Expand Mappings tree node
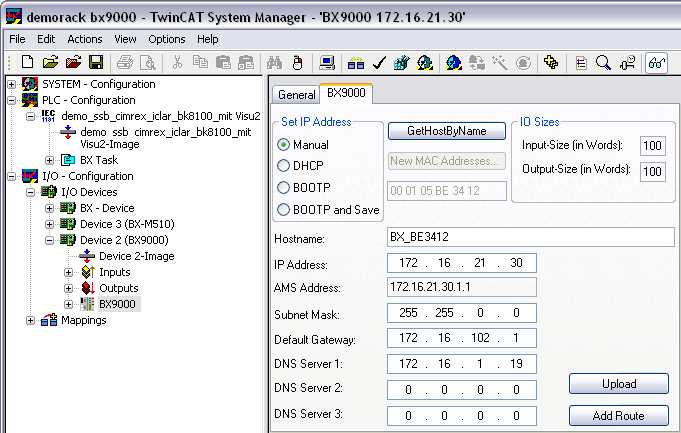The height and width of the screenshot is (433, 681). 30,321
